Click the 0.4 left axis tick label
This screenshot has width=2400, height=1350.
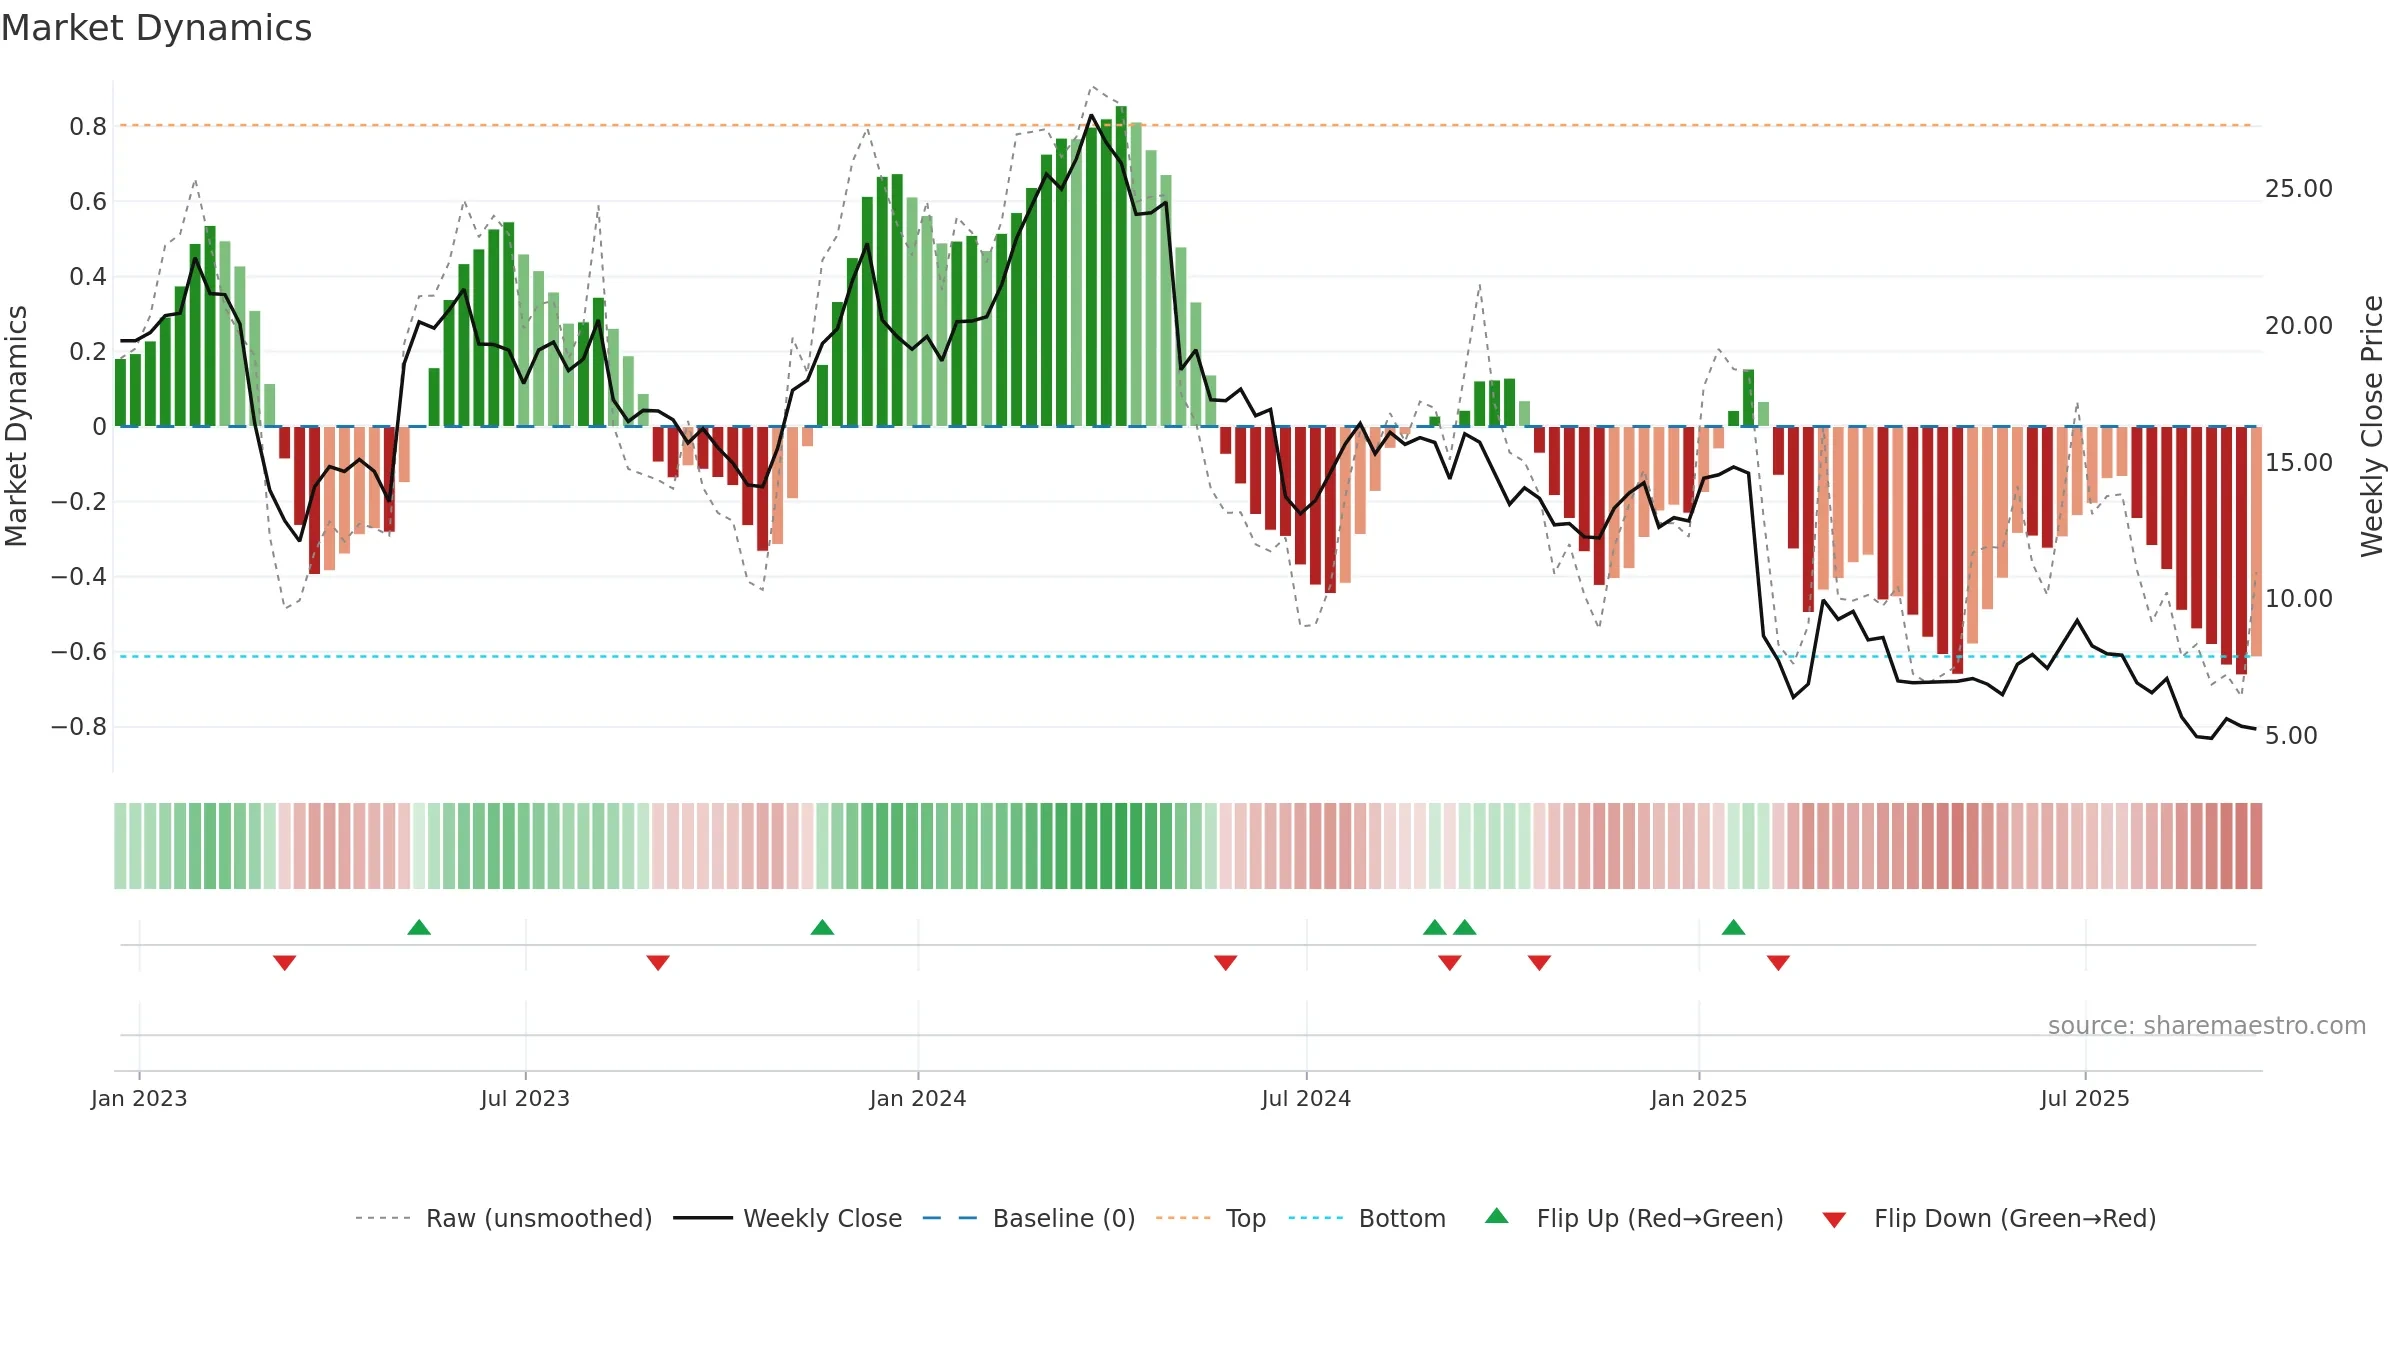[x=88, y=276]
